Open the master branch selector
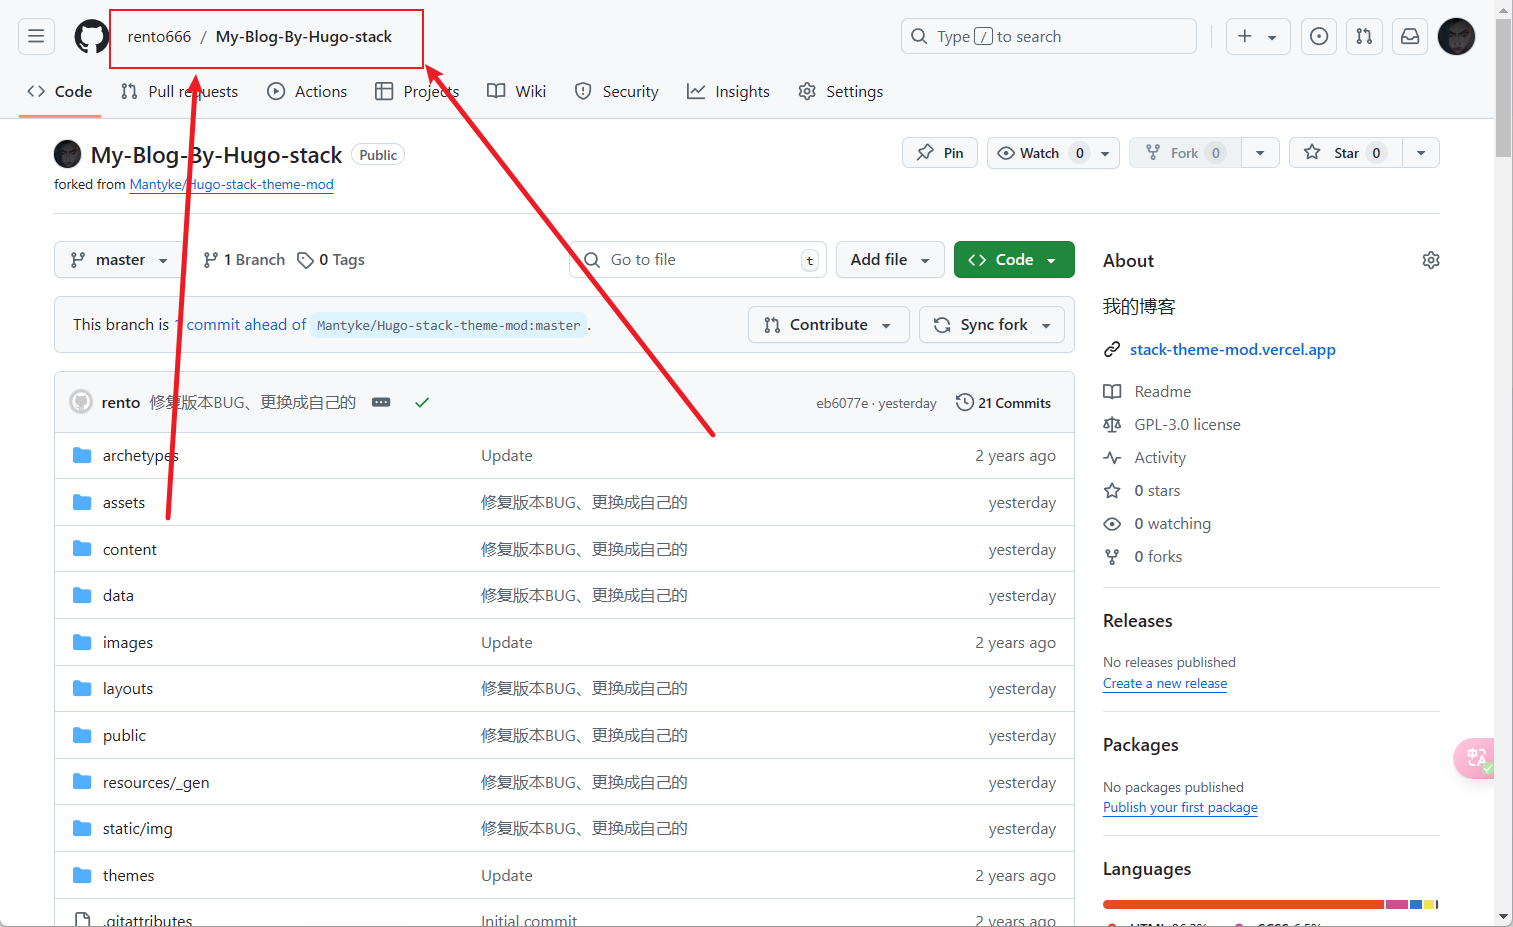Image resolution: width=1513 pixels, height=927 pixels. point(119,260)
